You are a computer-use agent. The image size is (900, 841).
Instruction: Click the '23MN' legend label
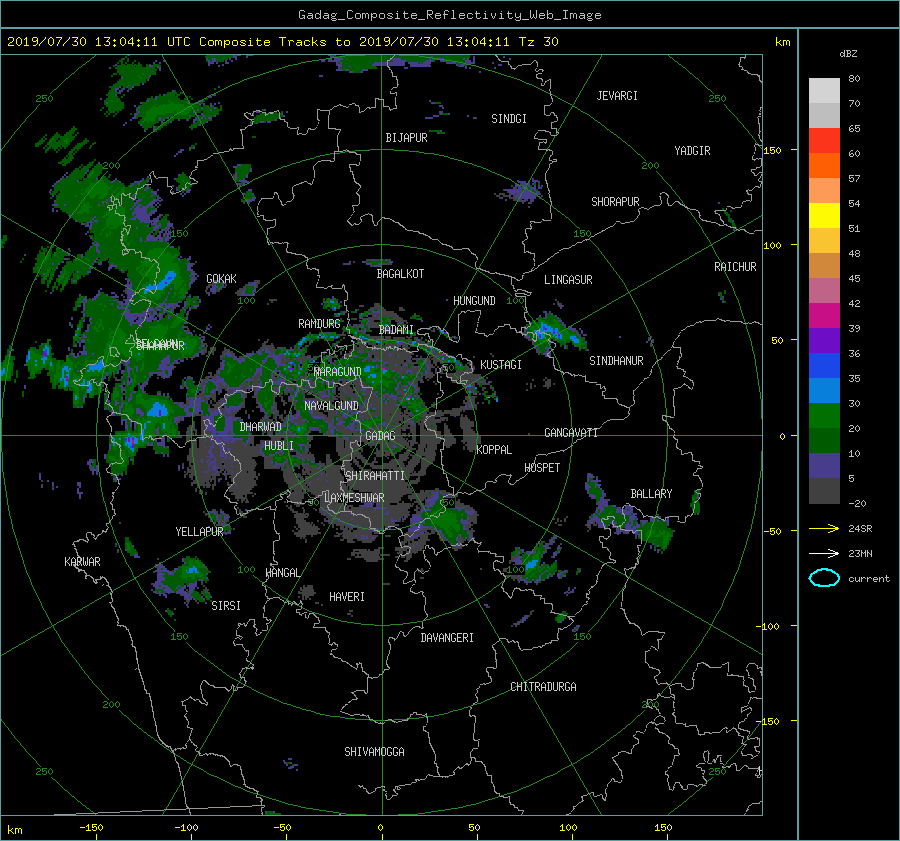tap(860, 553)
